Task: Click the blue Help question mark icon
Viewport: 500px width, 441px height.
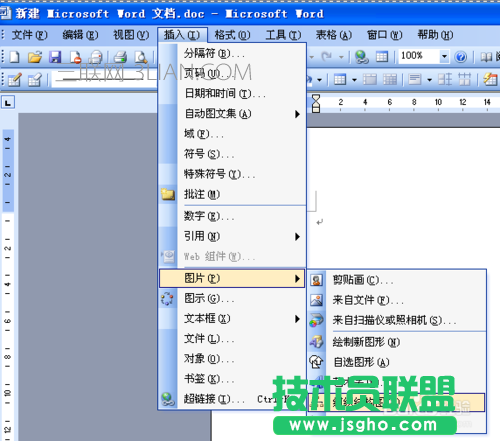Action: pyautogui.click(x=461, y=57)
